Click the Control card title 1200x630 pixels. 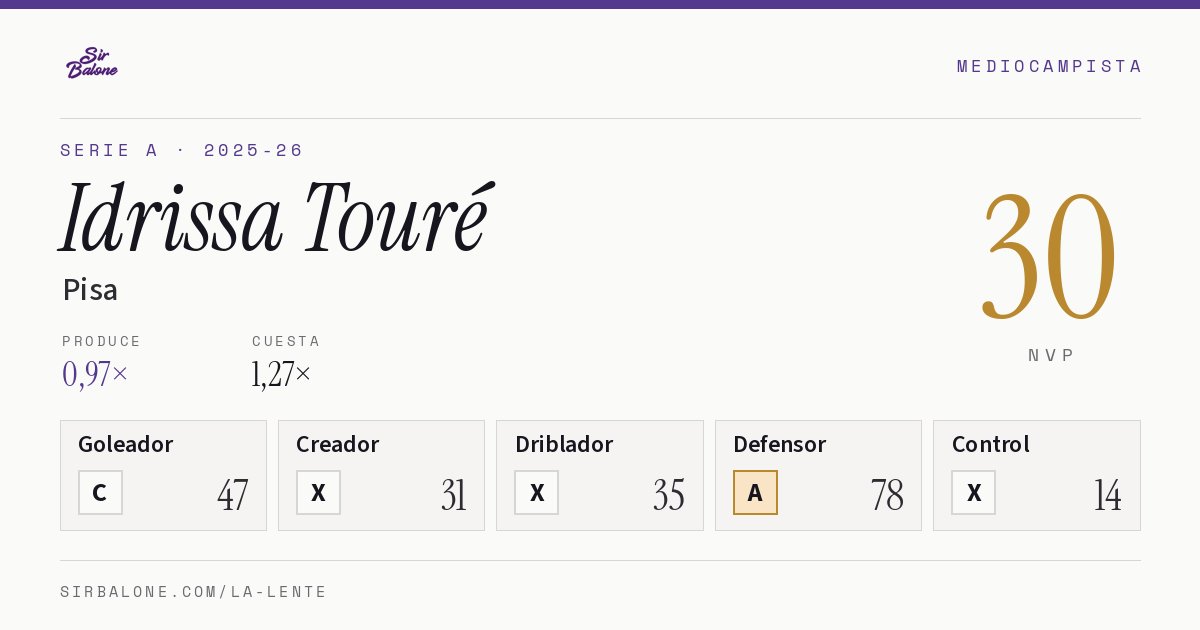pyautogui.click(x=991, y=444)
